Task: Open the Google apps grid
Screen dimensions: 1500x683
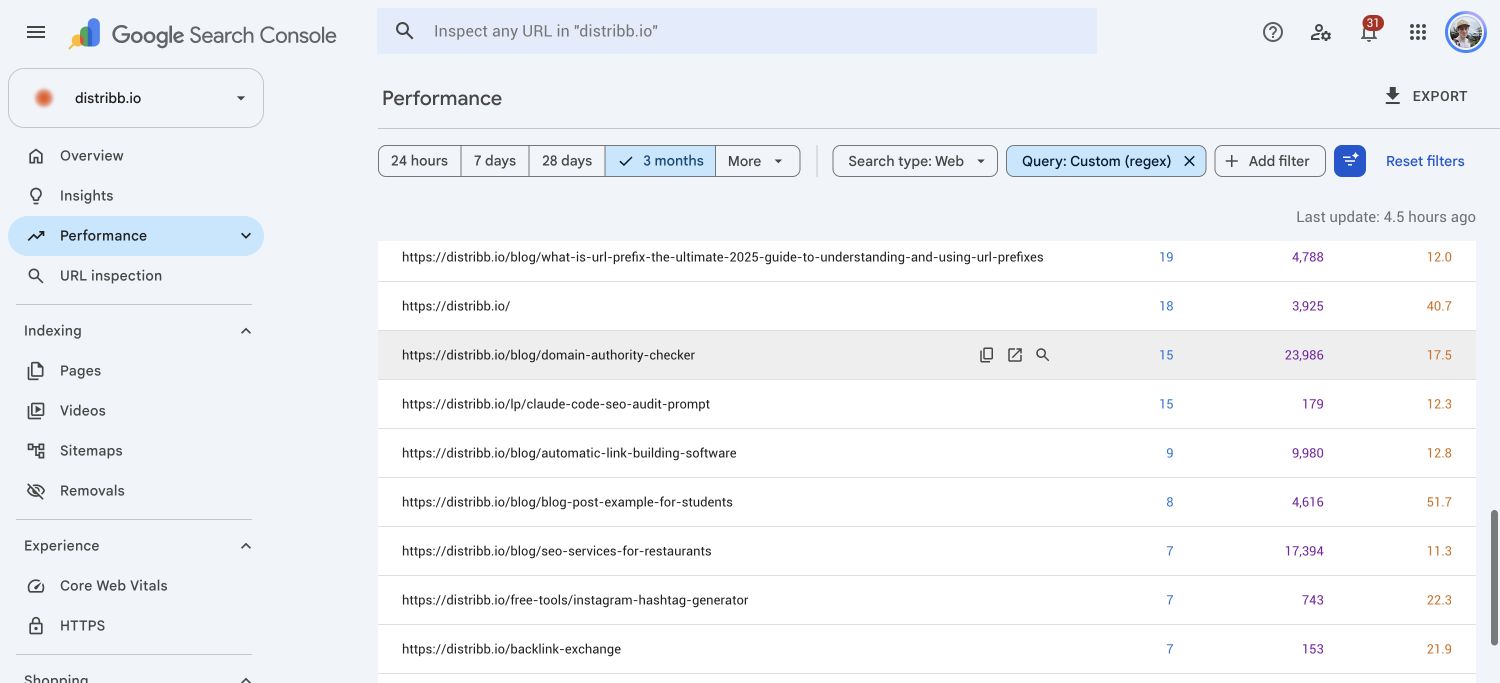Action: [x=1417, y=32]
